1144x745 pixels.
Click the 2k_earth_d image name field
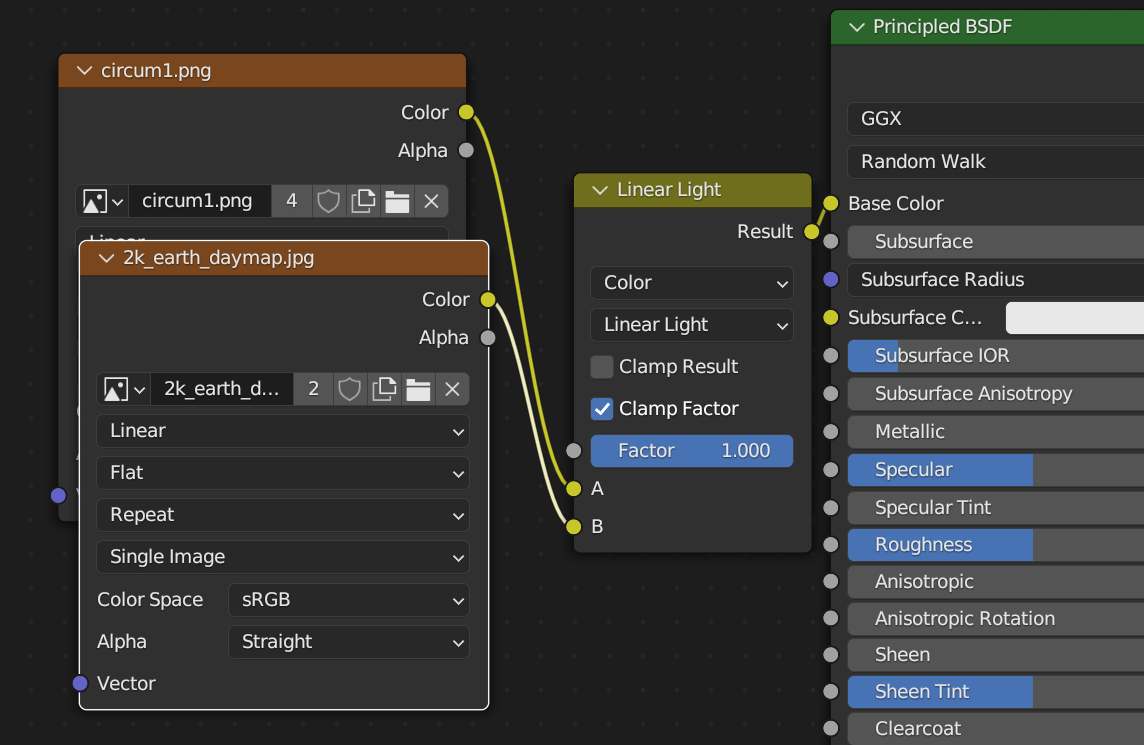[x=222, y=389]
